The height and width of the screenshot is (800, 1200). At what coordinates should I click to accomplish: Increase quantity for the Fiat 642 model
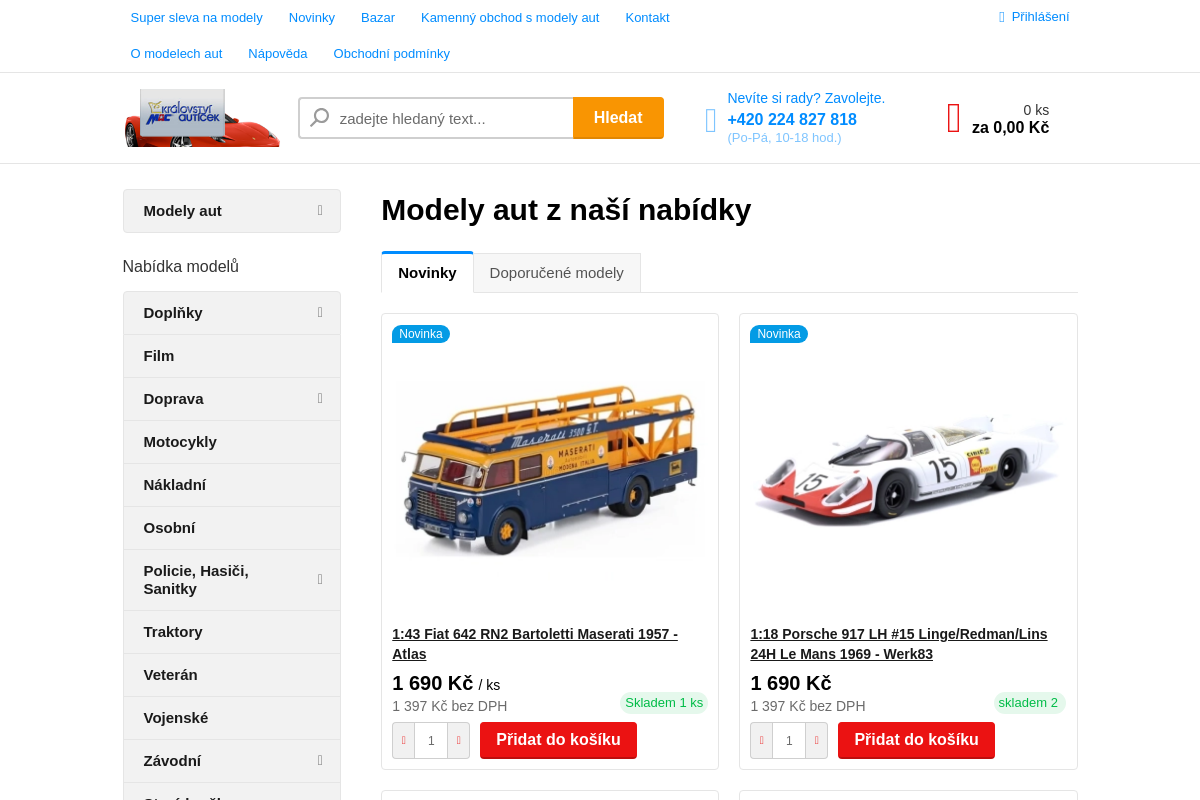pos(458,741)
